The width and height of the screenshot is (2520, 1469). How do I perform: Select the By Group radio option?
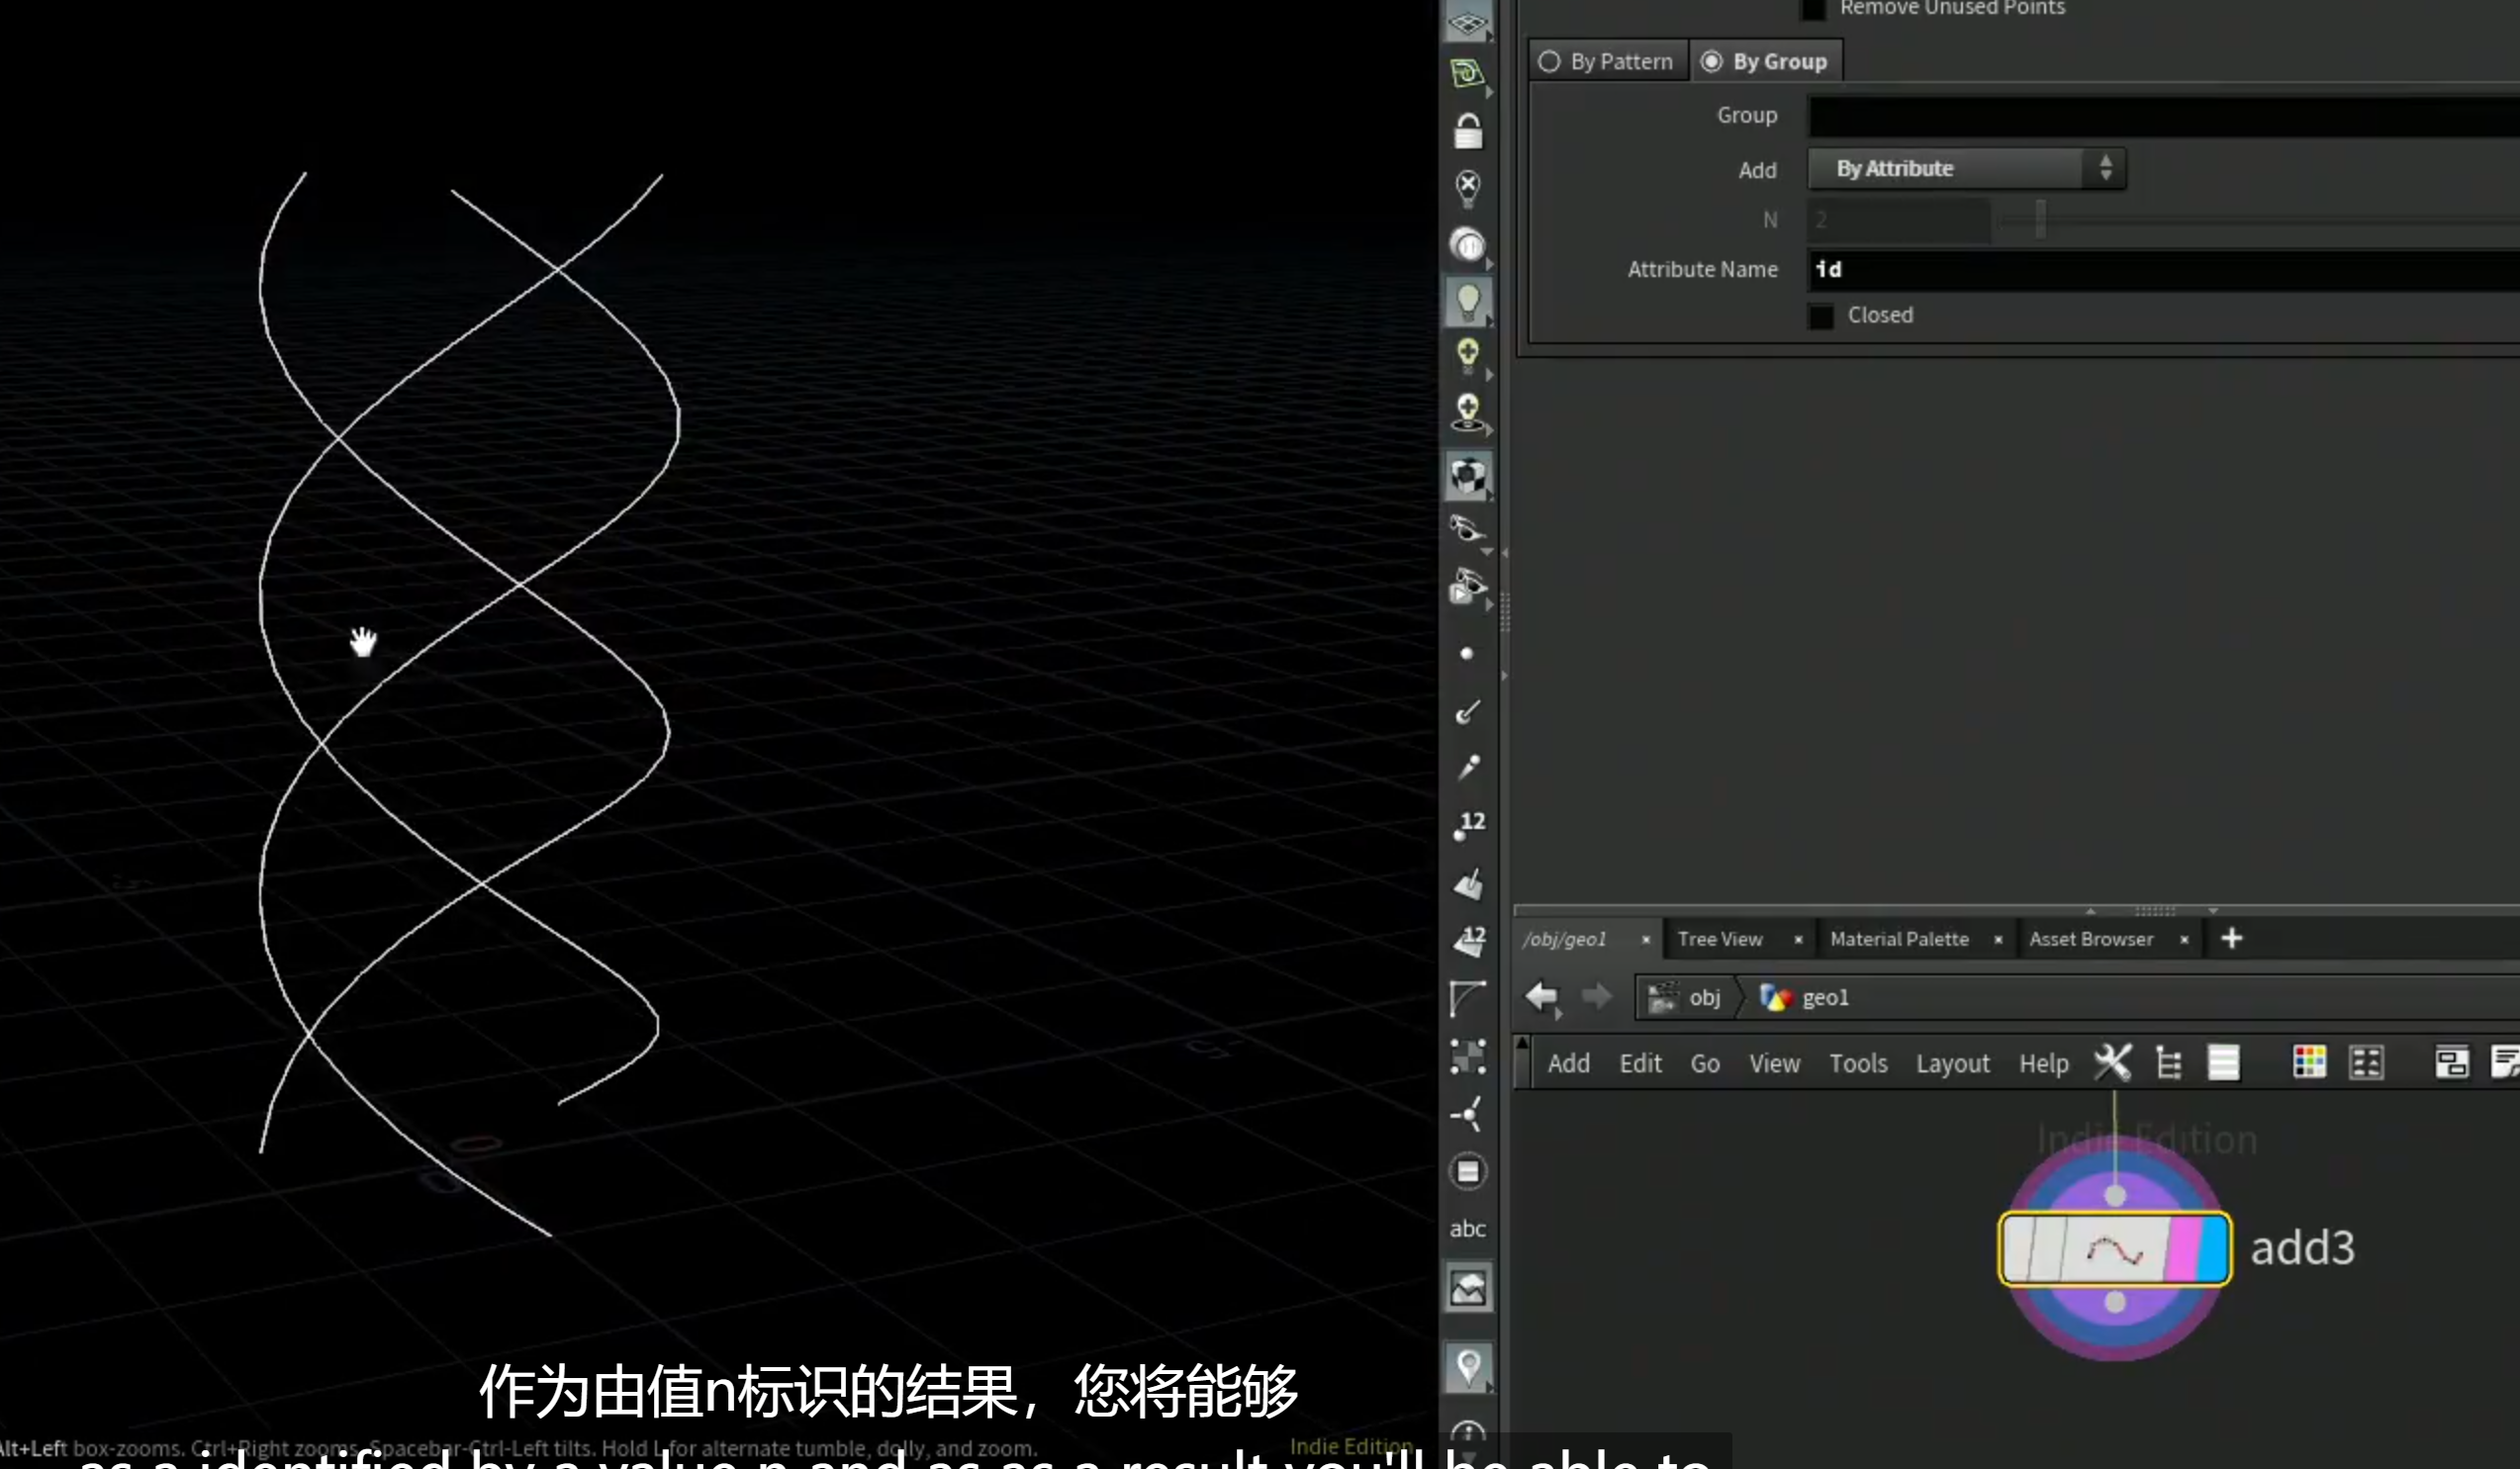tap(1765, 61)
